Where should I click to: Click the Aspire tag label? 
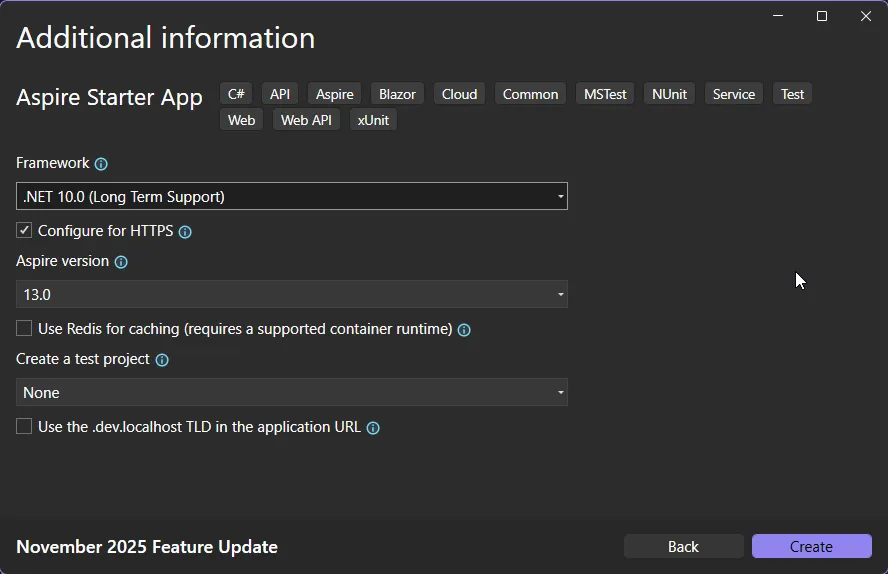point(334,94)
